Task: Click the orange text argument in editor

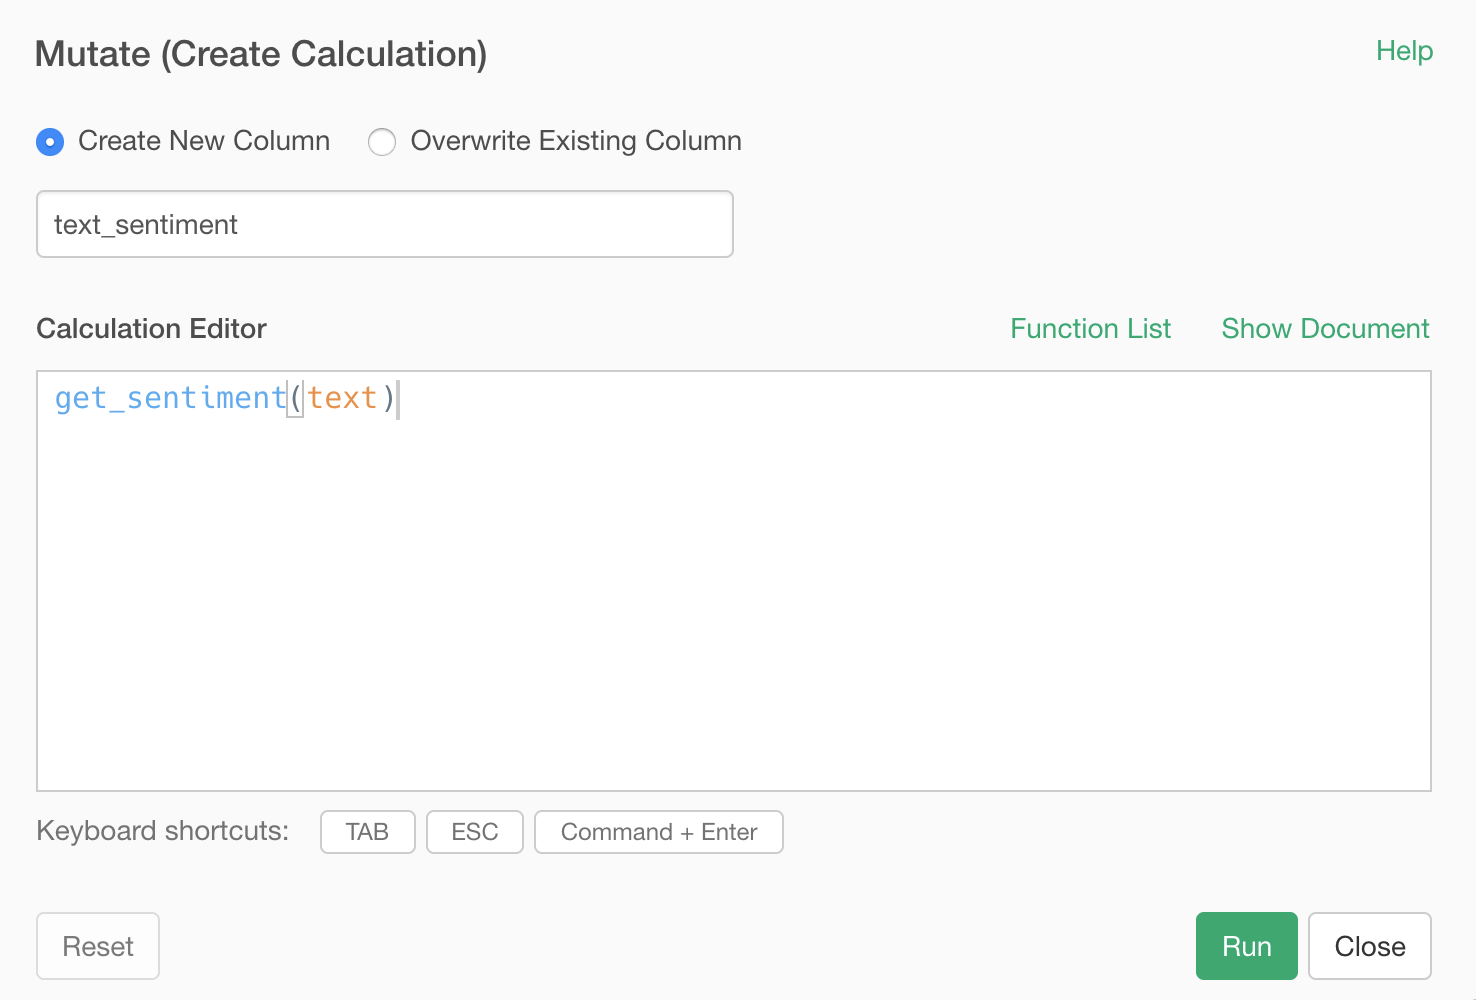Action: [x=342, y=398]
